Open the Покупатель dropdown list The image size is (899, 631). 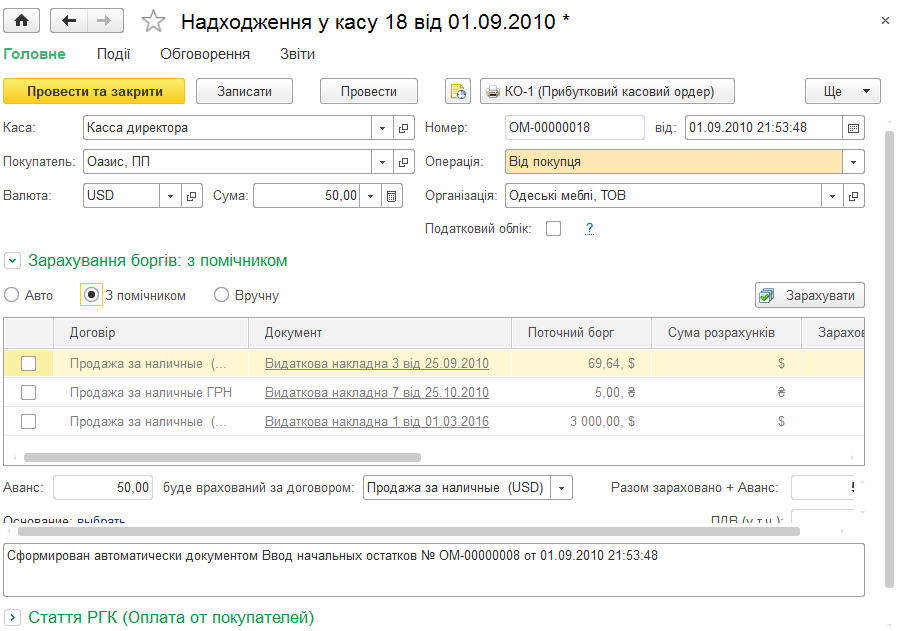[x=382, y=162]
